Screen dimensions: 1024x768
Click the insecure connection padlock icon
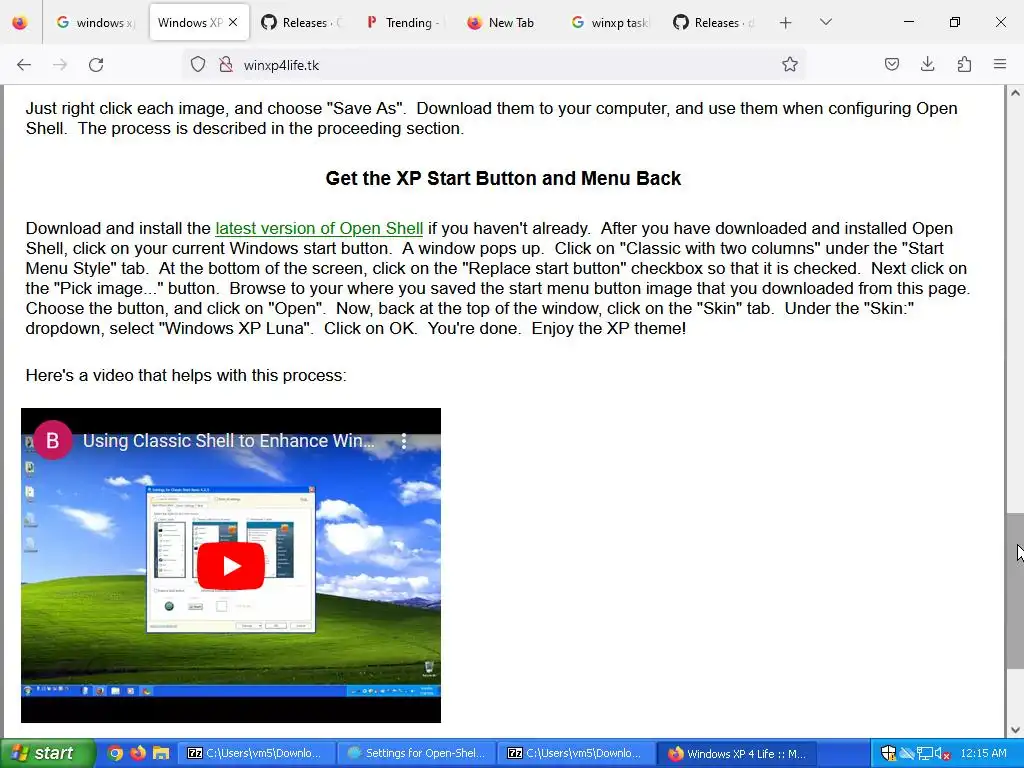pos(226,65)
